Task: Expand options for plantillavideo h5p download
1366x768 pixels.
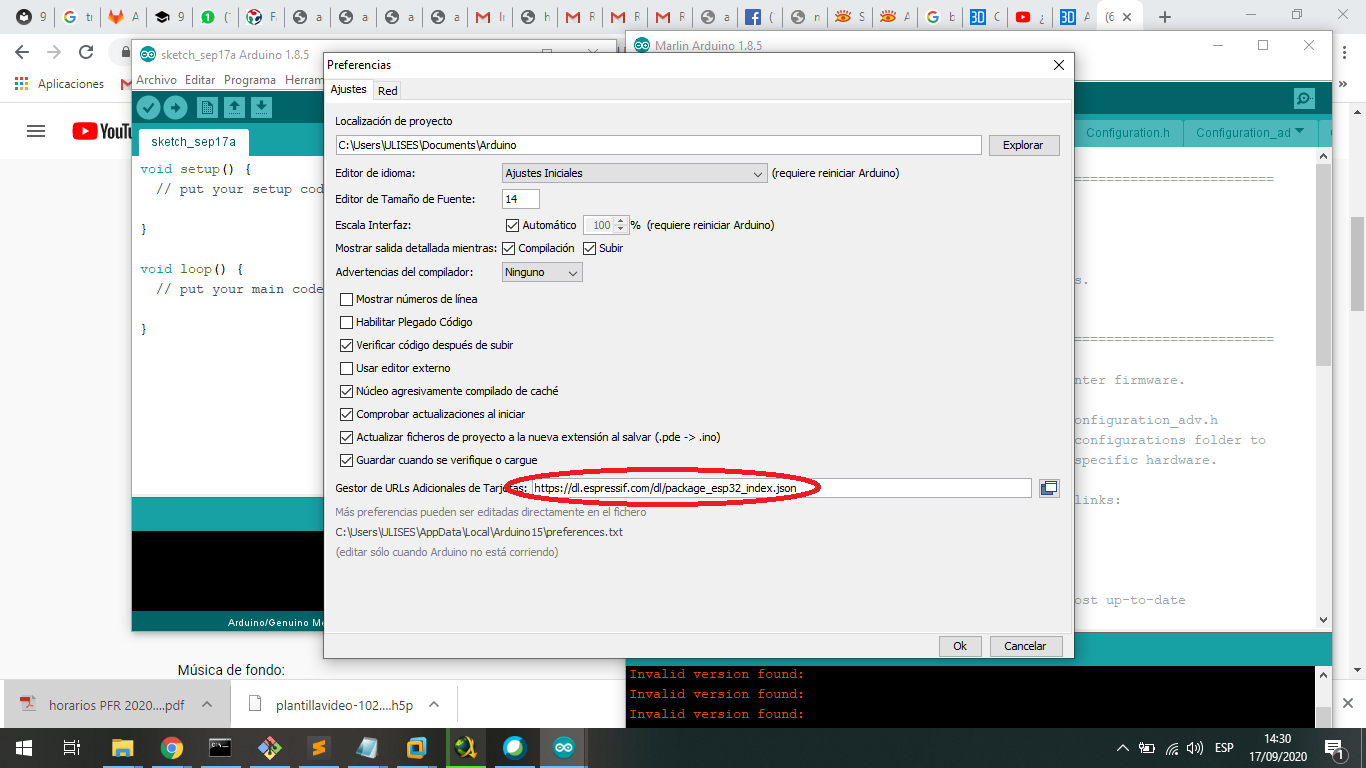Action: [434, 704]
